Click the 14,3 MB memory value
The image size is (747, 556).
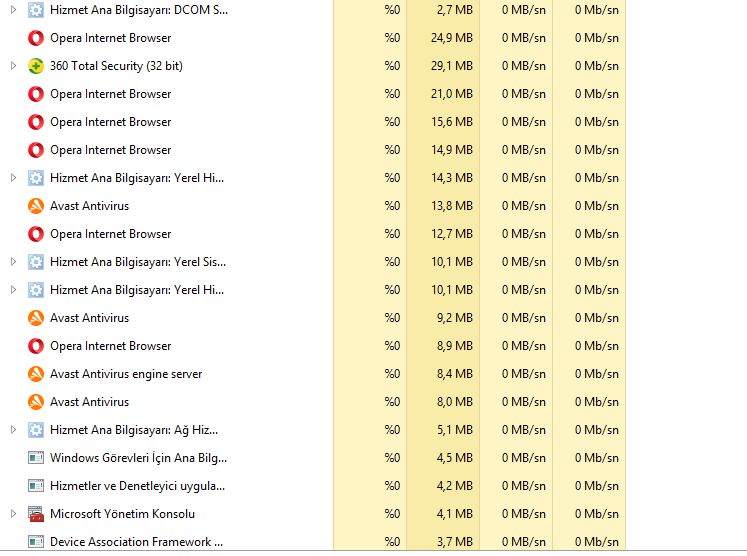(x=452, y=178)
